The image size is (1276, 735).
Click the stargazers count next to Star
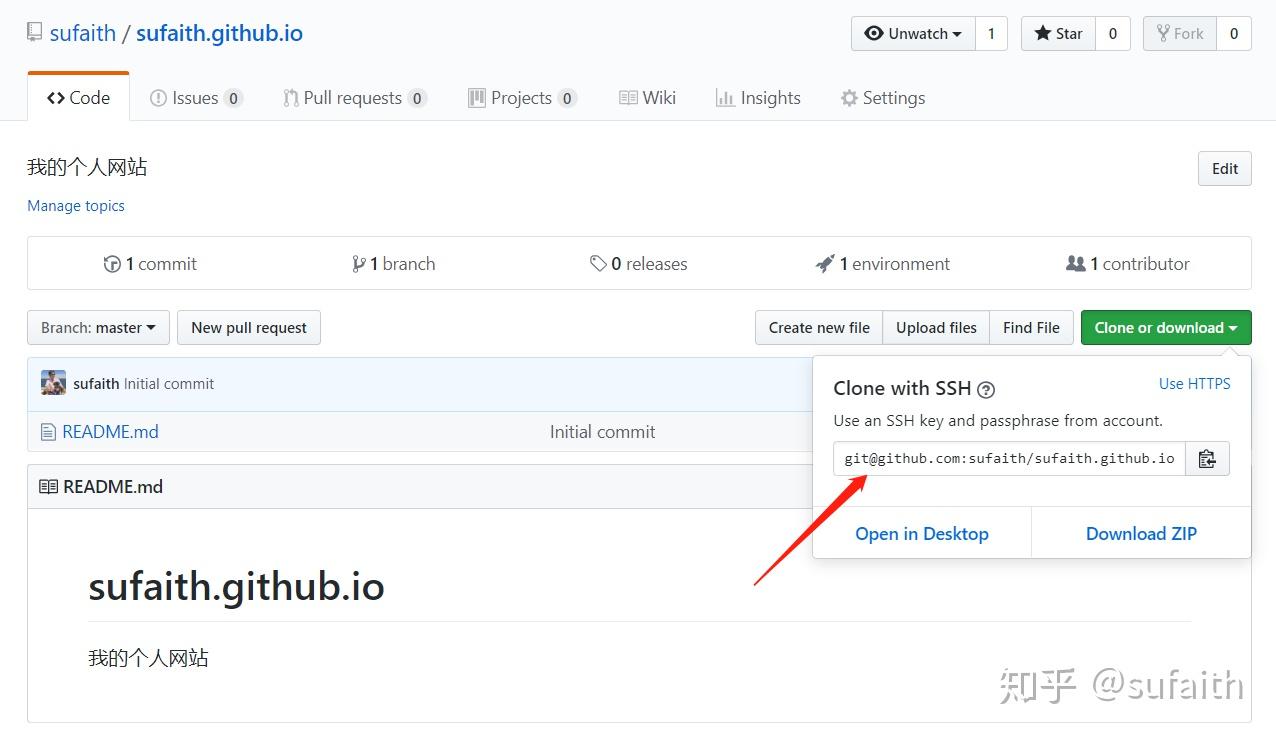pyautogui.click(x=1112, y=33)
